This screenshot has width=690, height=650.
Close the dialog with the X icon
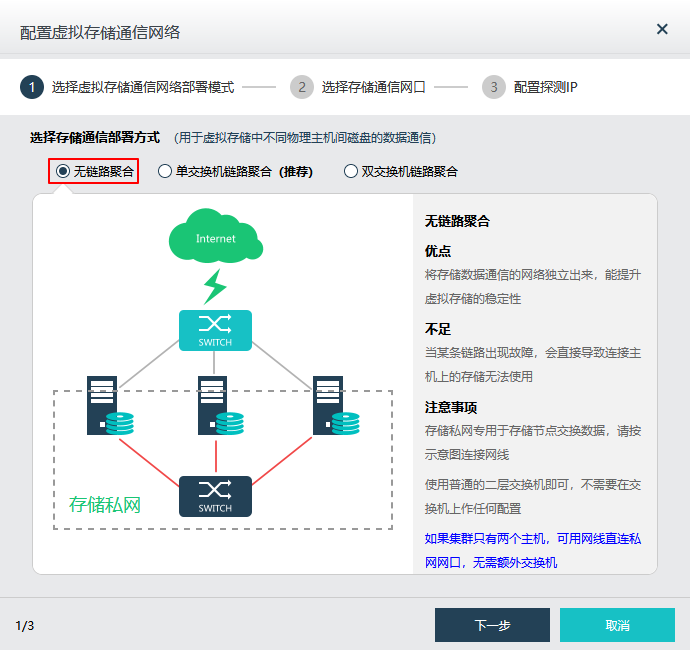click(662, 29)
